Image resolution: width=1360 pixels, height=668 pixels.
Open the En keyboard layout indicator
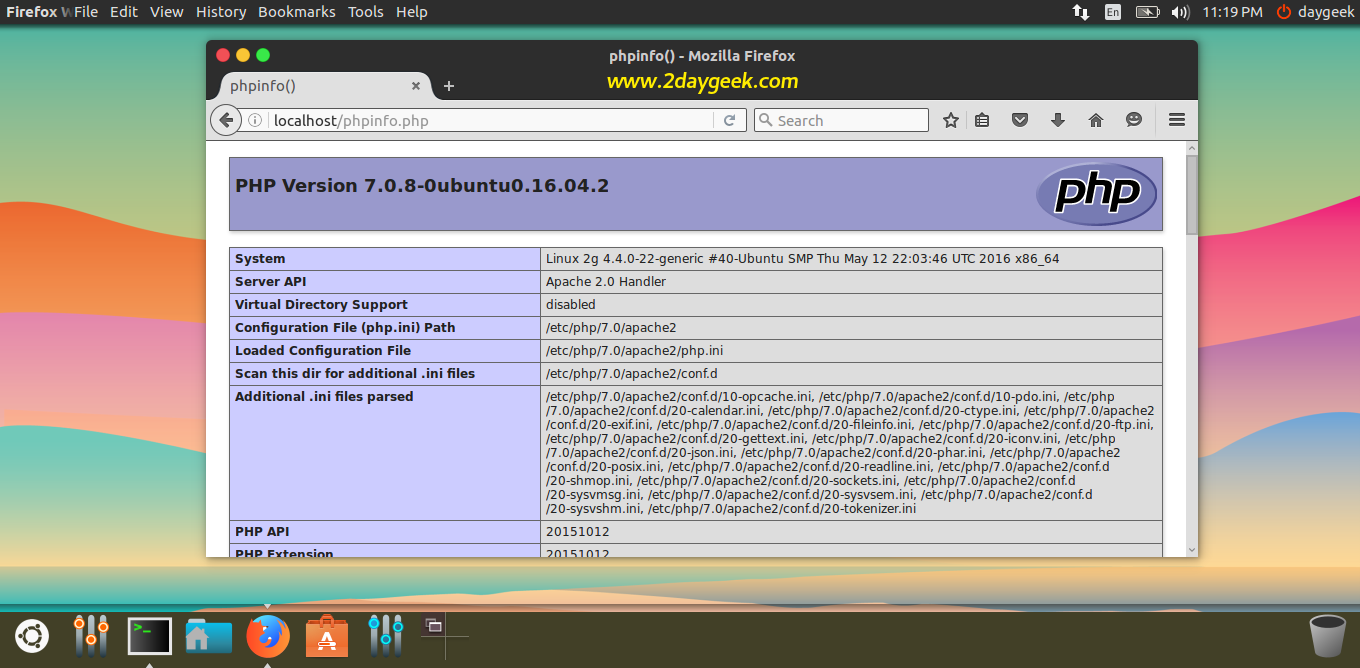[1113, 12]
